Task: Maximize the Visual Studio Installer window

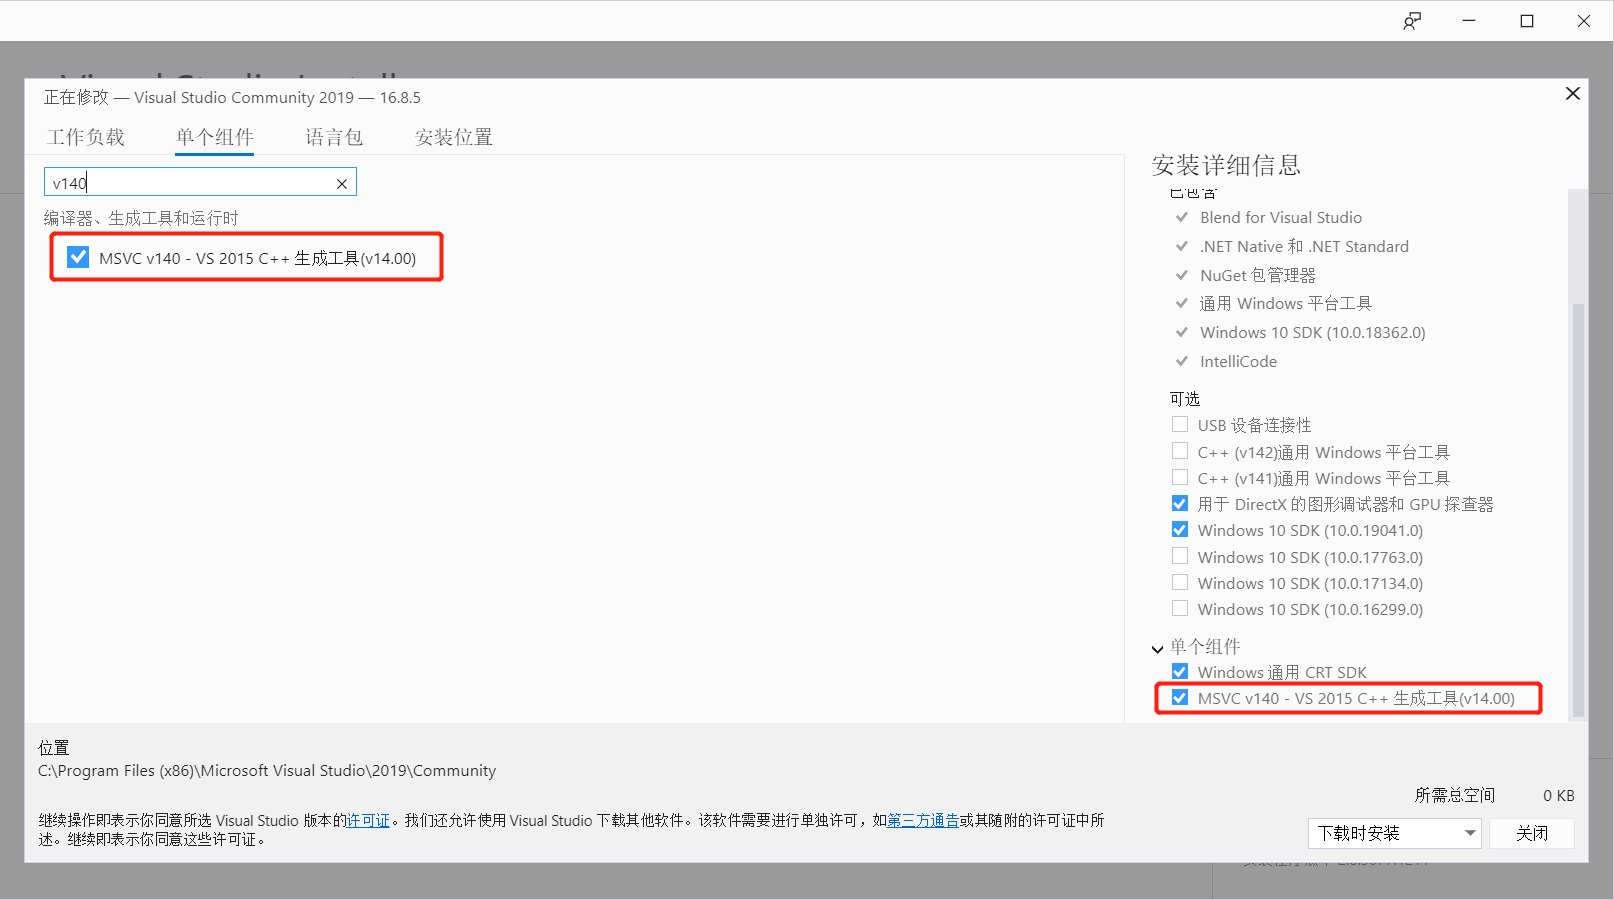Action: [x=1527, y=21]
